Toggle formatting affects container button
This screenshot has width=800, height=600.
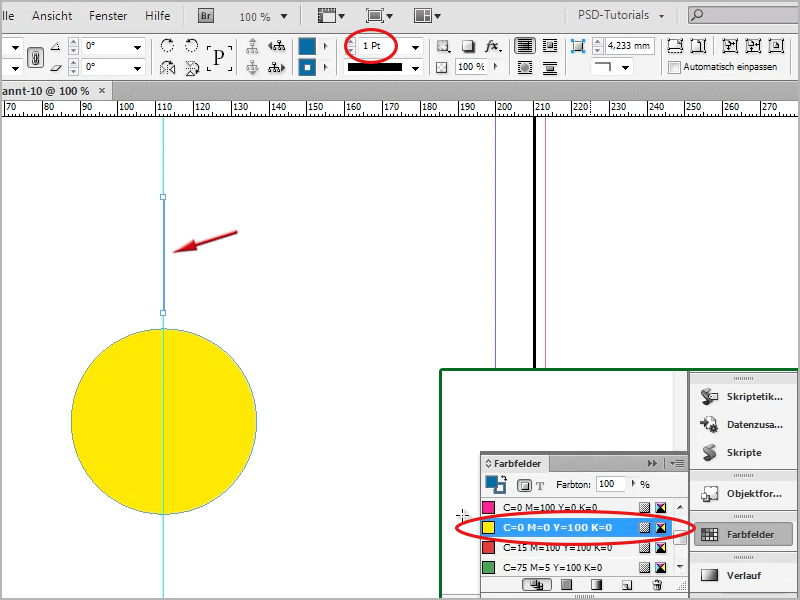pyautogui.click(x=524, y=485)
